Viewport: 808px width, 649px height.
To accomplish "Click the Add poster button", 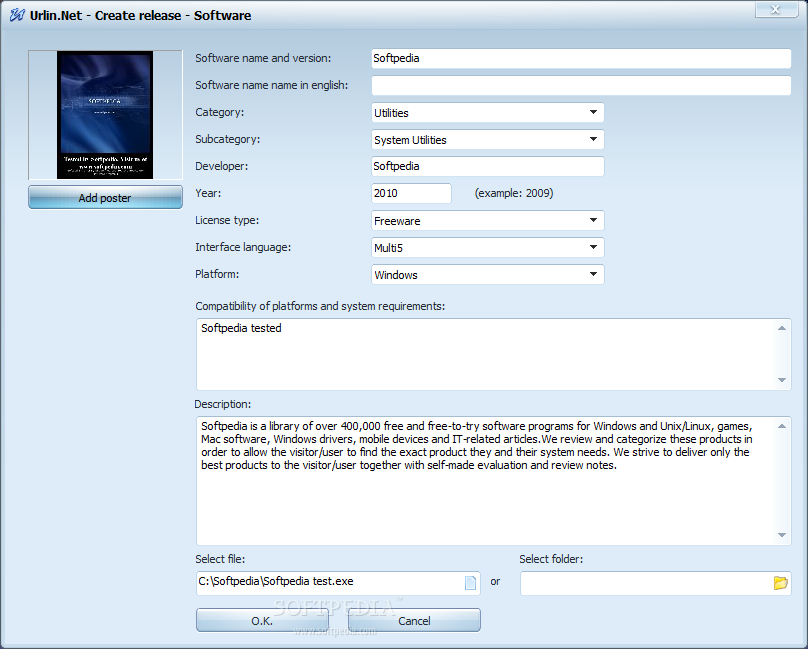I will (x=105, y=197).
